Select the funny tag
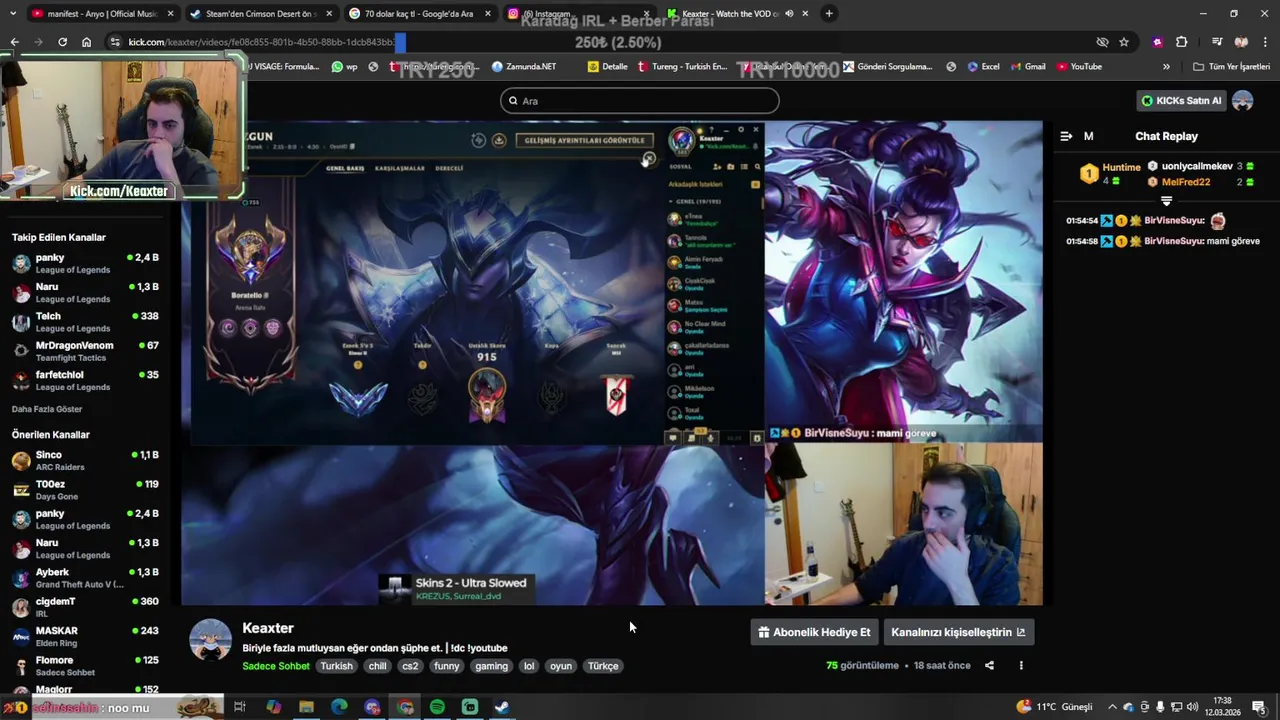1280x720 pixels. 447,666
